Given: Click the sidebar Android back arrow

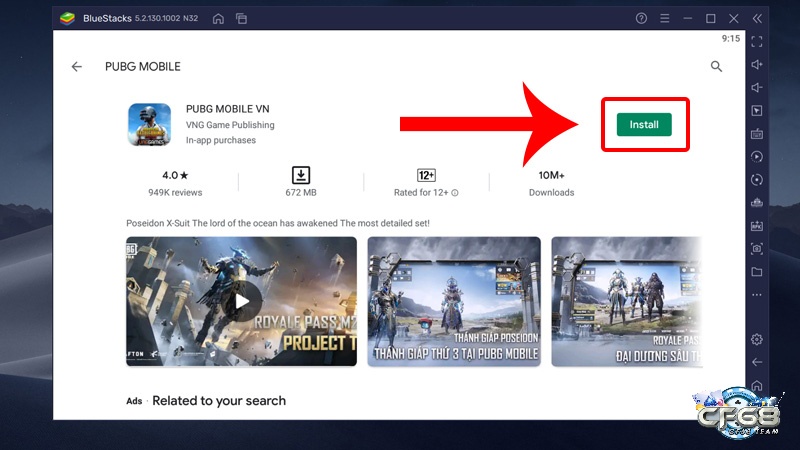Looking at the screenshot, I should [x=757, y=362].
